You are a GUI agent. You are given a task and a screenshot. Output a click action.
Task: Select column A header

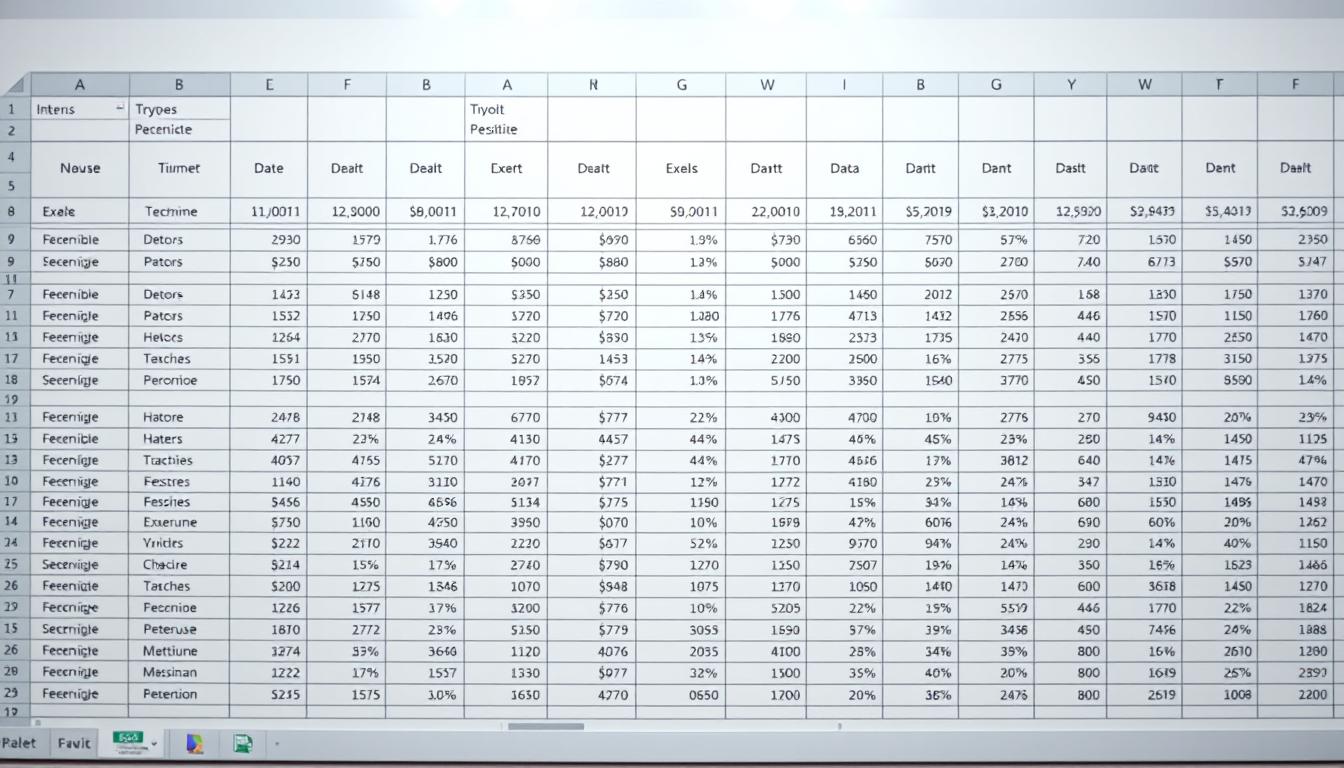(x=80, y=84)
